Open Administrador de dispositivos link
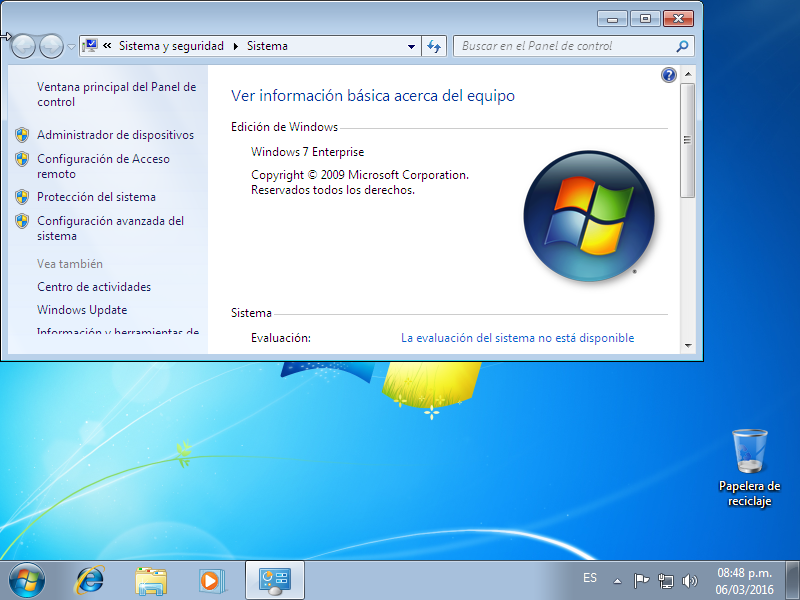The height and width of the screenshot is (600, 800). (115, 135)
